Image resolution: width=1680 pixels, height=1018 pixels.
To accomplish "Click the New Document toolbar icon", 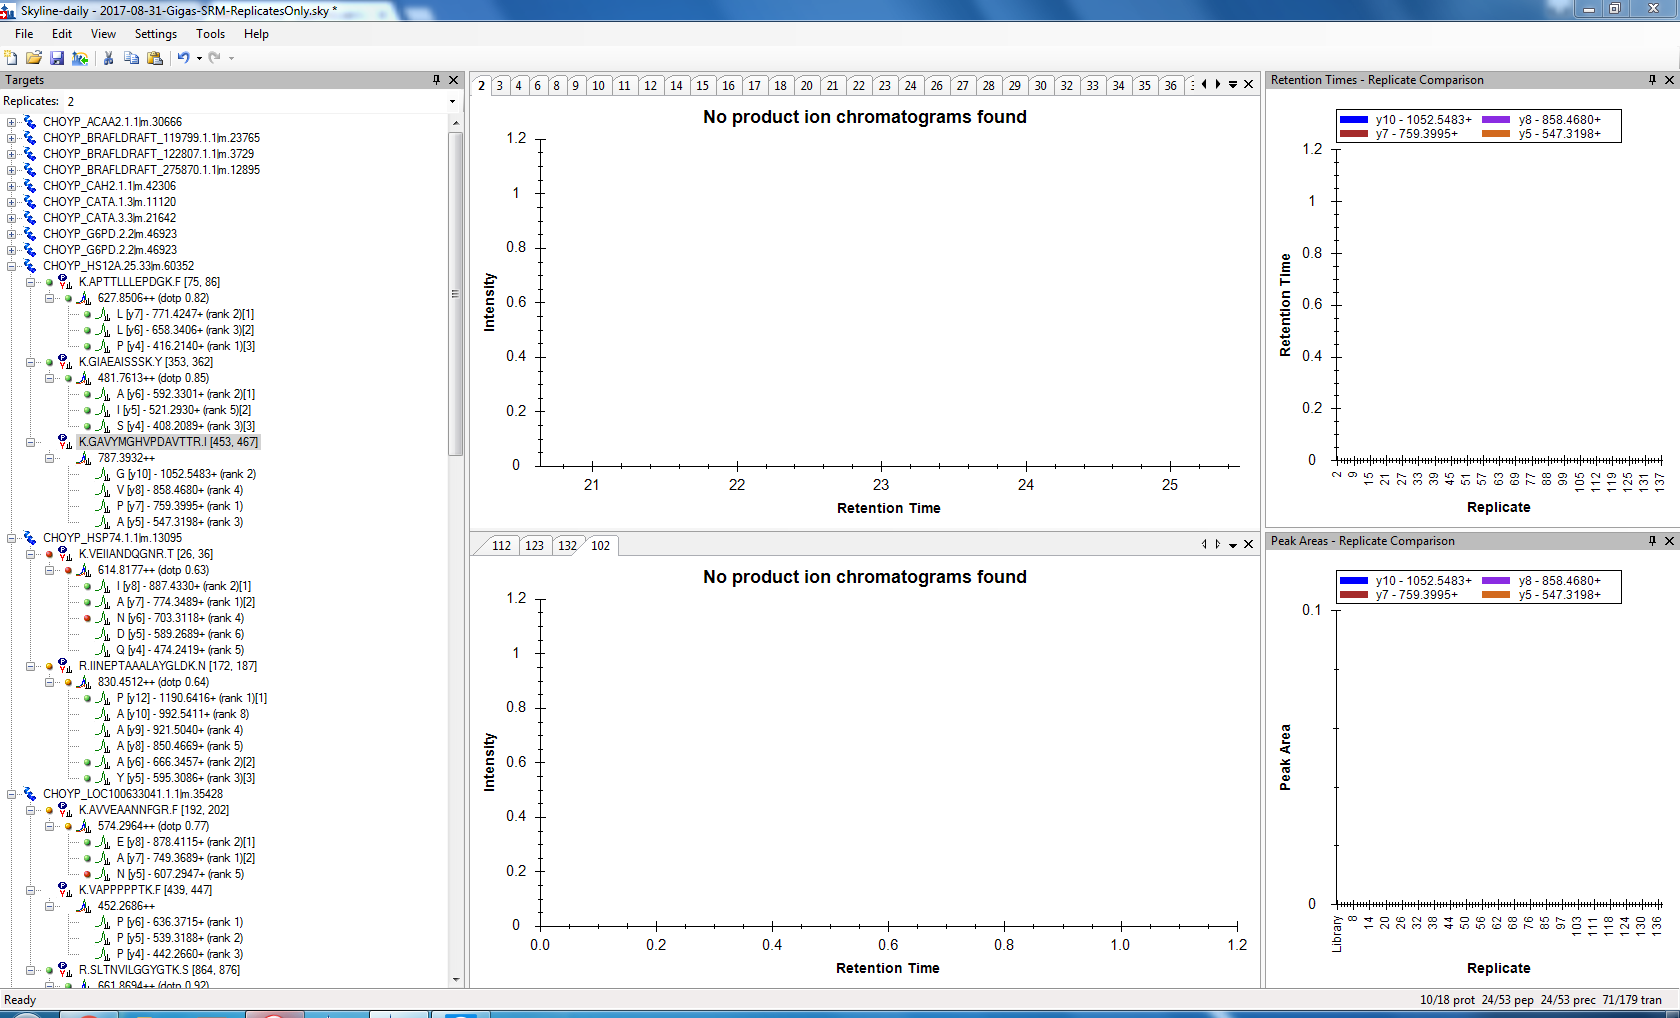I will coord(11,58).
